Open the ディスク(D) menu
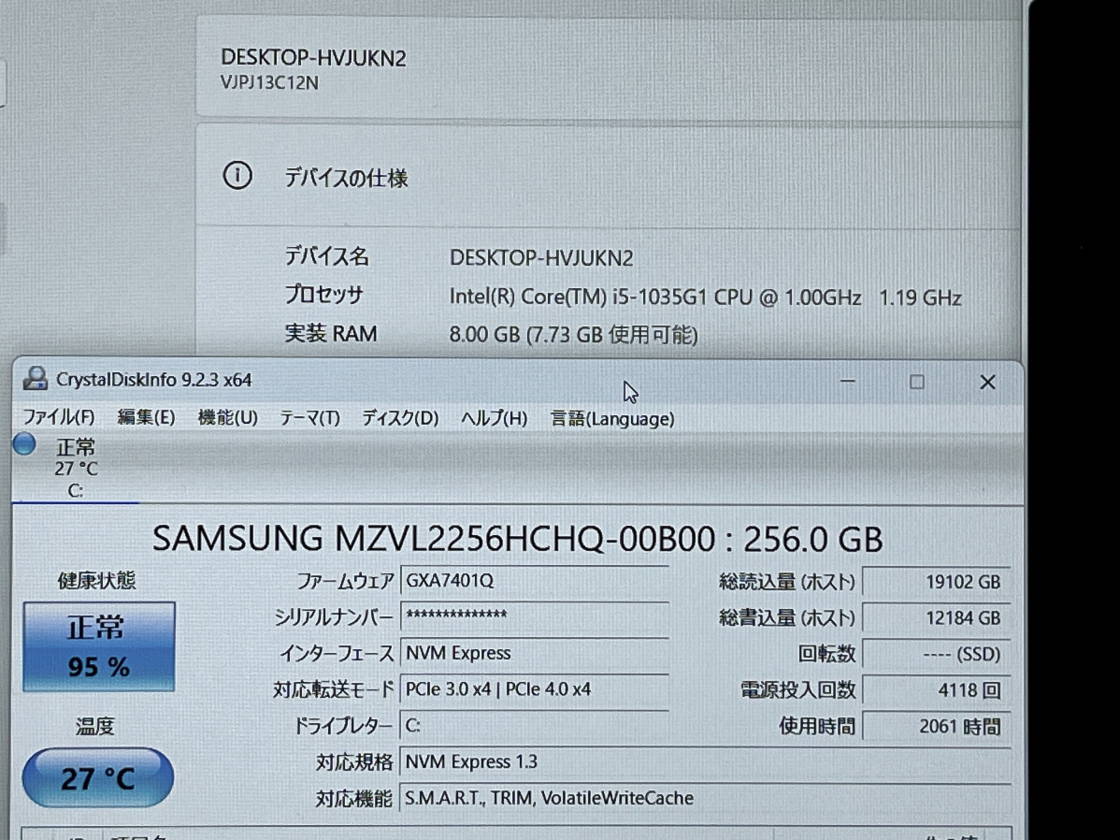Viewport: 1120px width, 840px height. click(400, 418)
